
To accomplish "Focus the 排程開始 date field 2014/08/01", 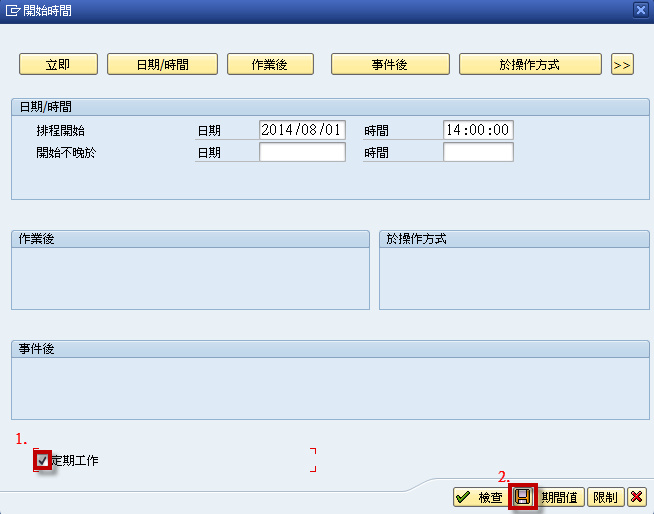I will pos(302,130).
